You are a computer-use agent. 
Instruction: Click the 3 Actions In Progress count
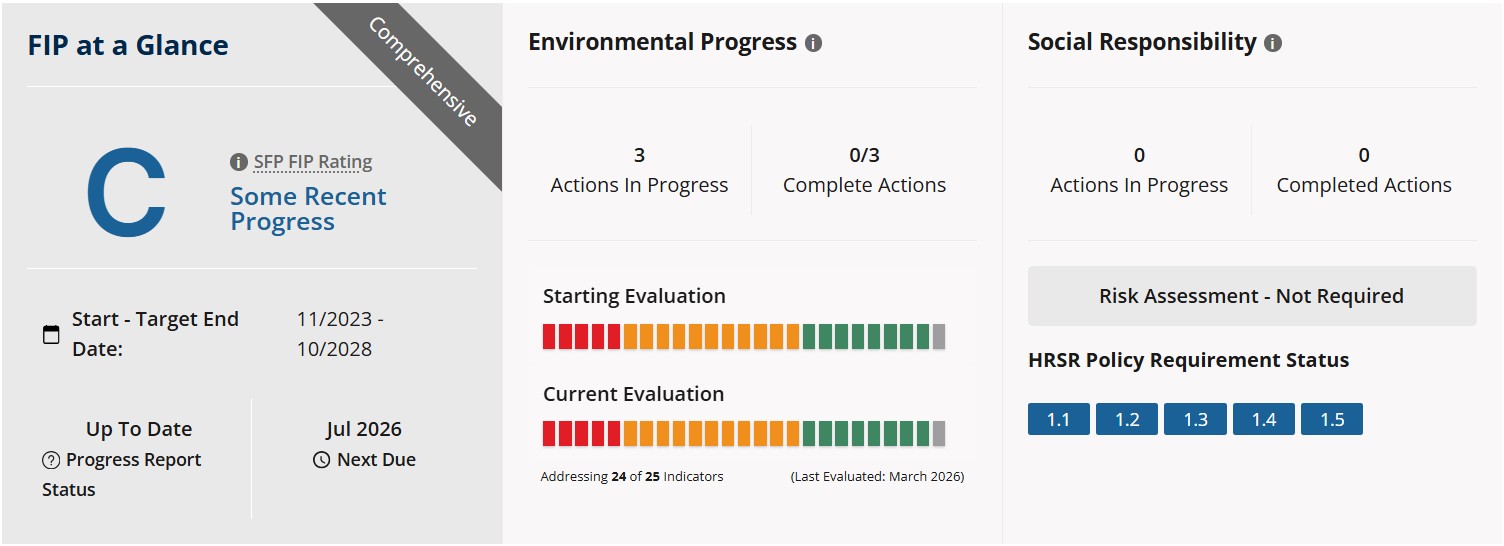pyautogui.click(x=639, y=156)
